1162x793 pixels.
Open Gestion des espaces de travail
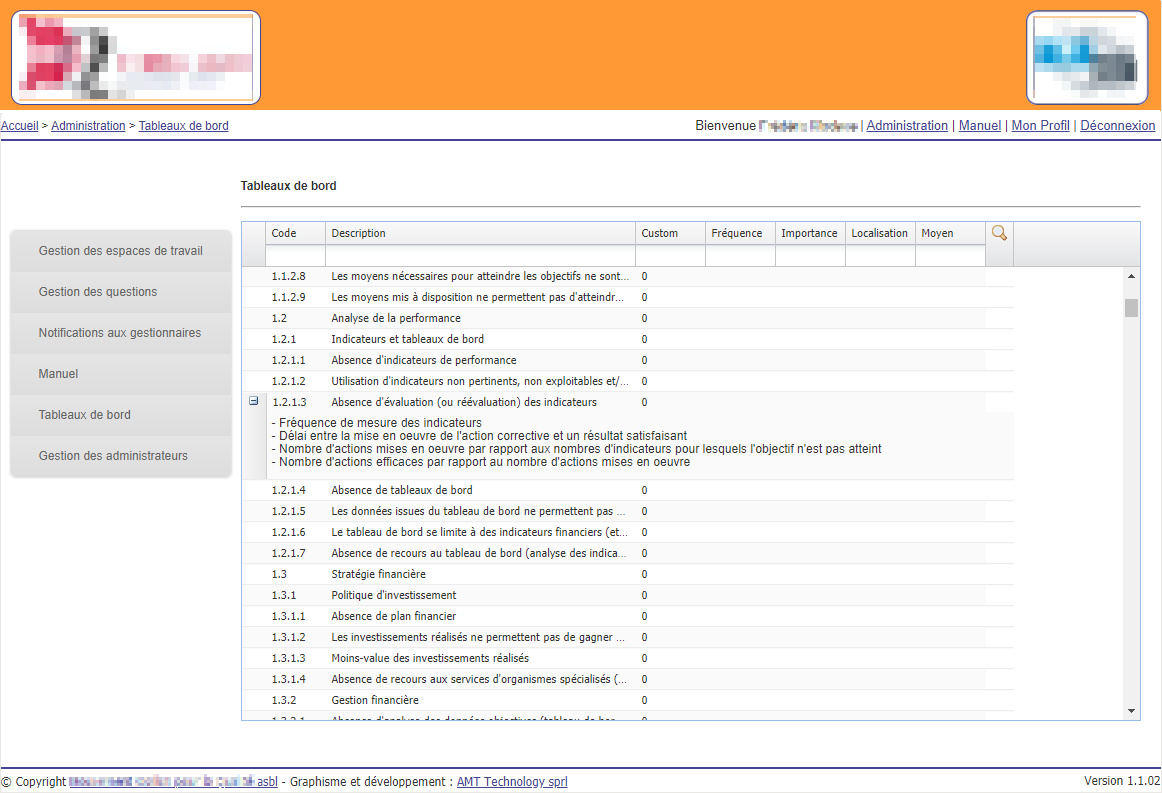tap(120, 251)
